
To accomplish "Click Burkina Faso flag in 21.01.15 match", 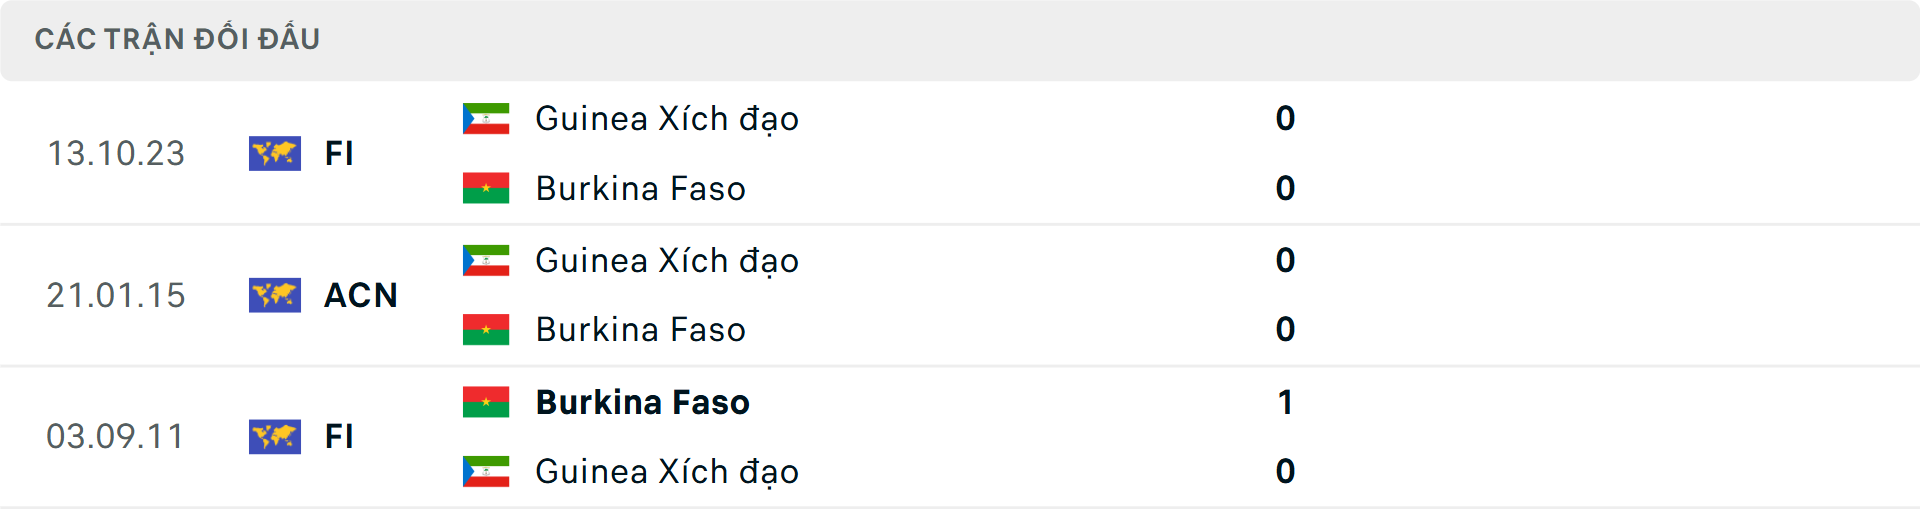I will click(486, 329).
